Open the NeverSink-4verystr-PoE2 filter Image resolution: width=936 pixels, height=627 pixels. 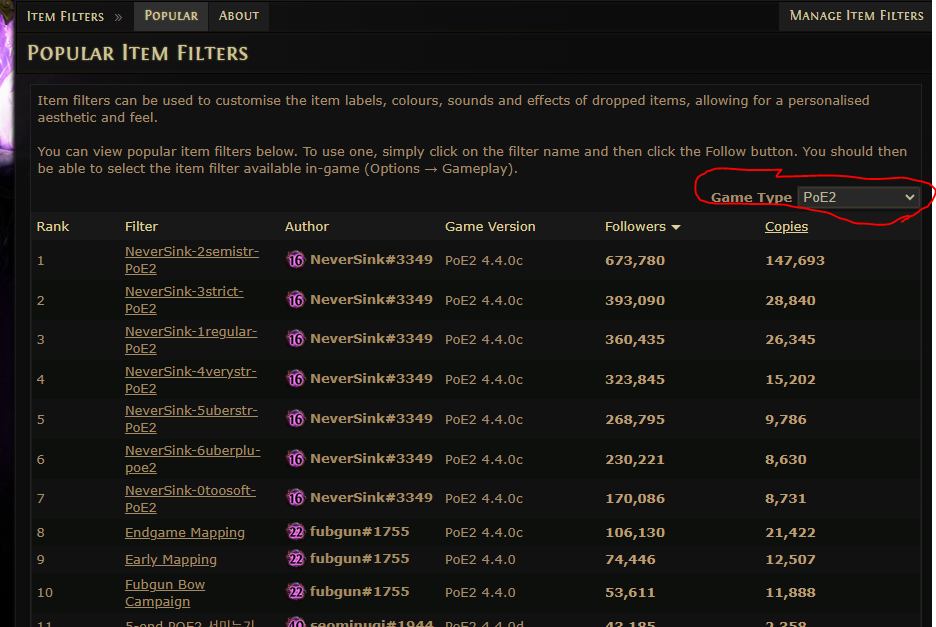pyautogui.click(x=190, y=380)
